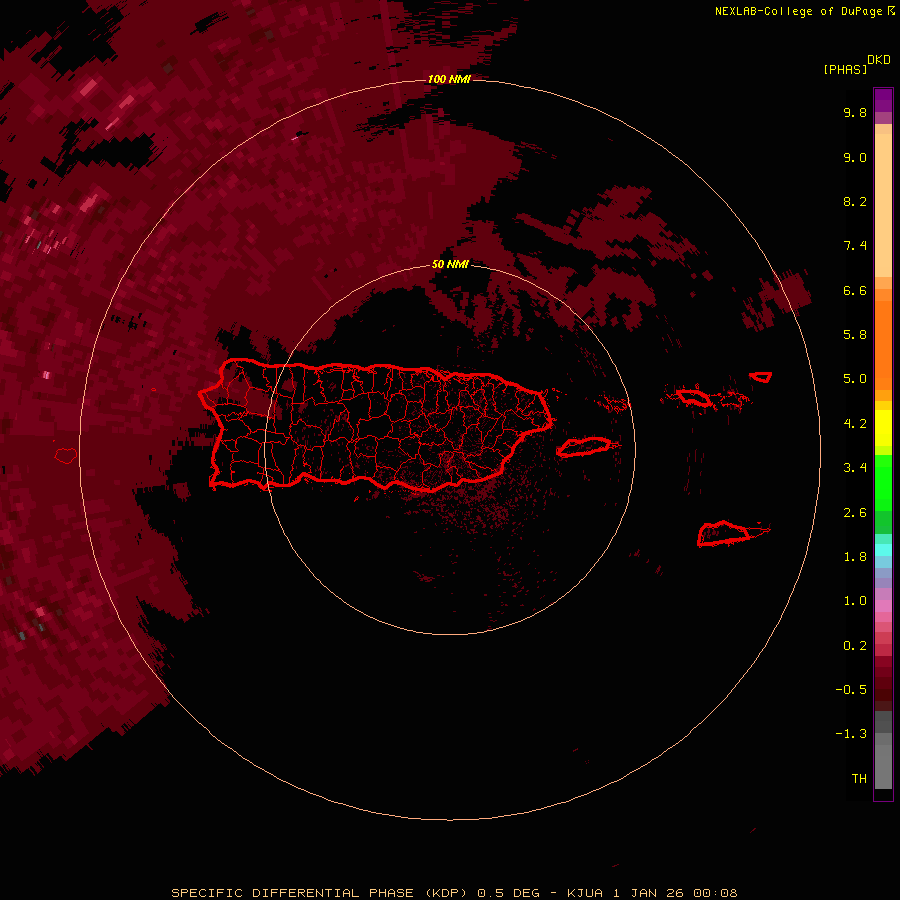Click the St. Thomas island outline

tap(695, 397)
